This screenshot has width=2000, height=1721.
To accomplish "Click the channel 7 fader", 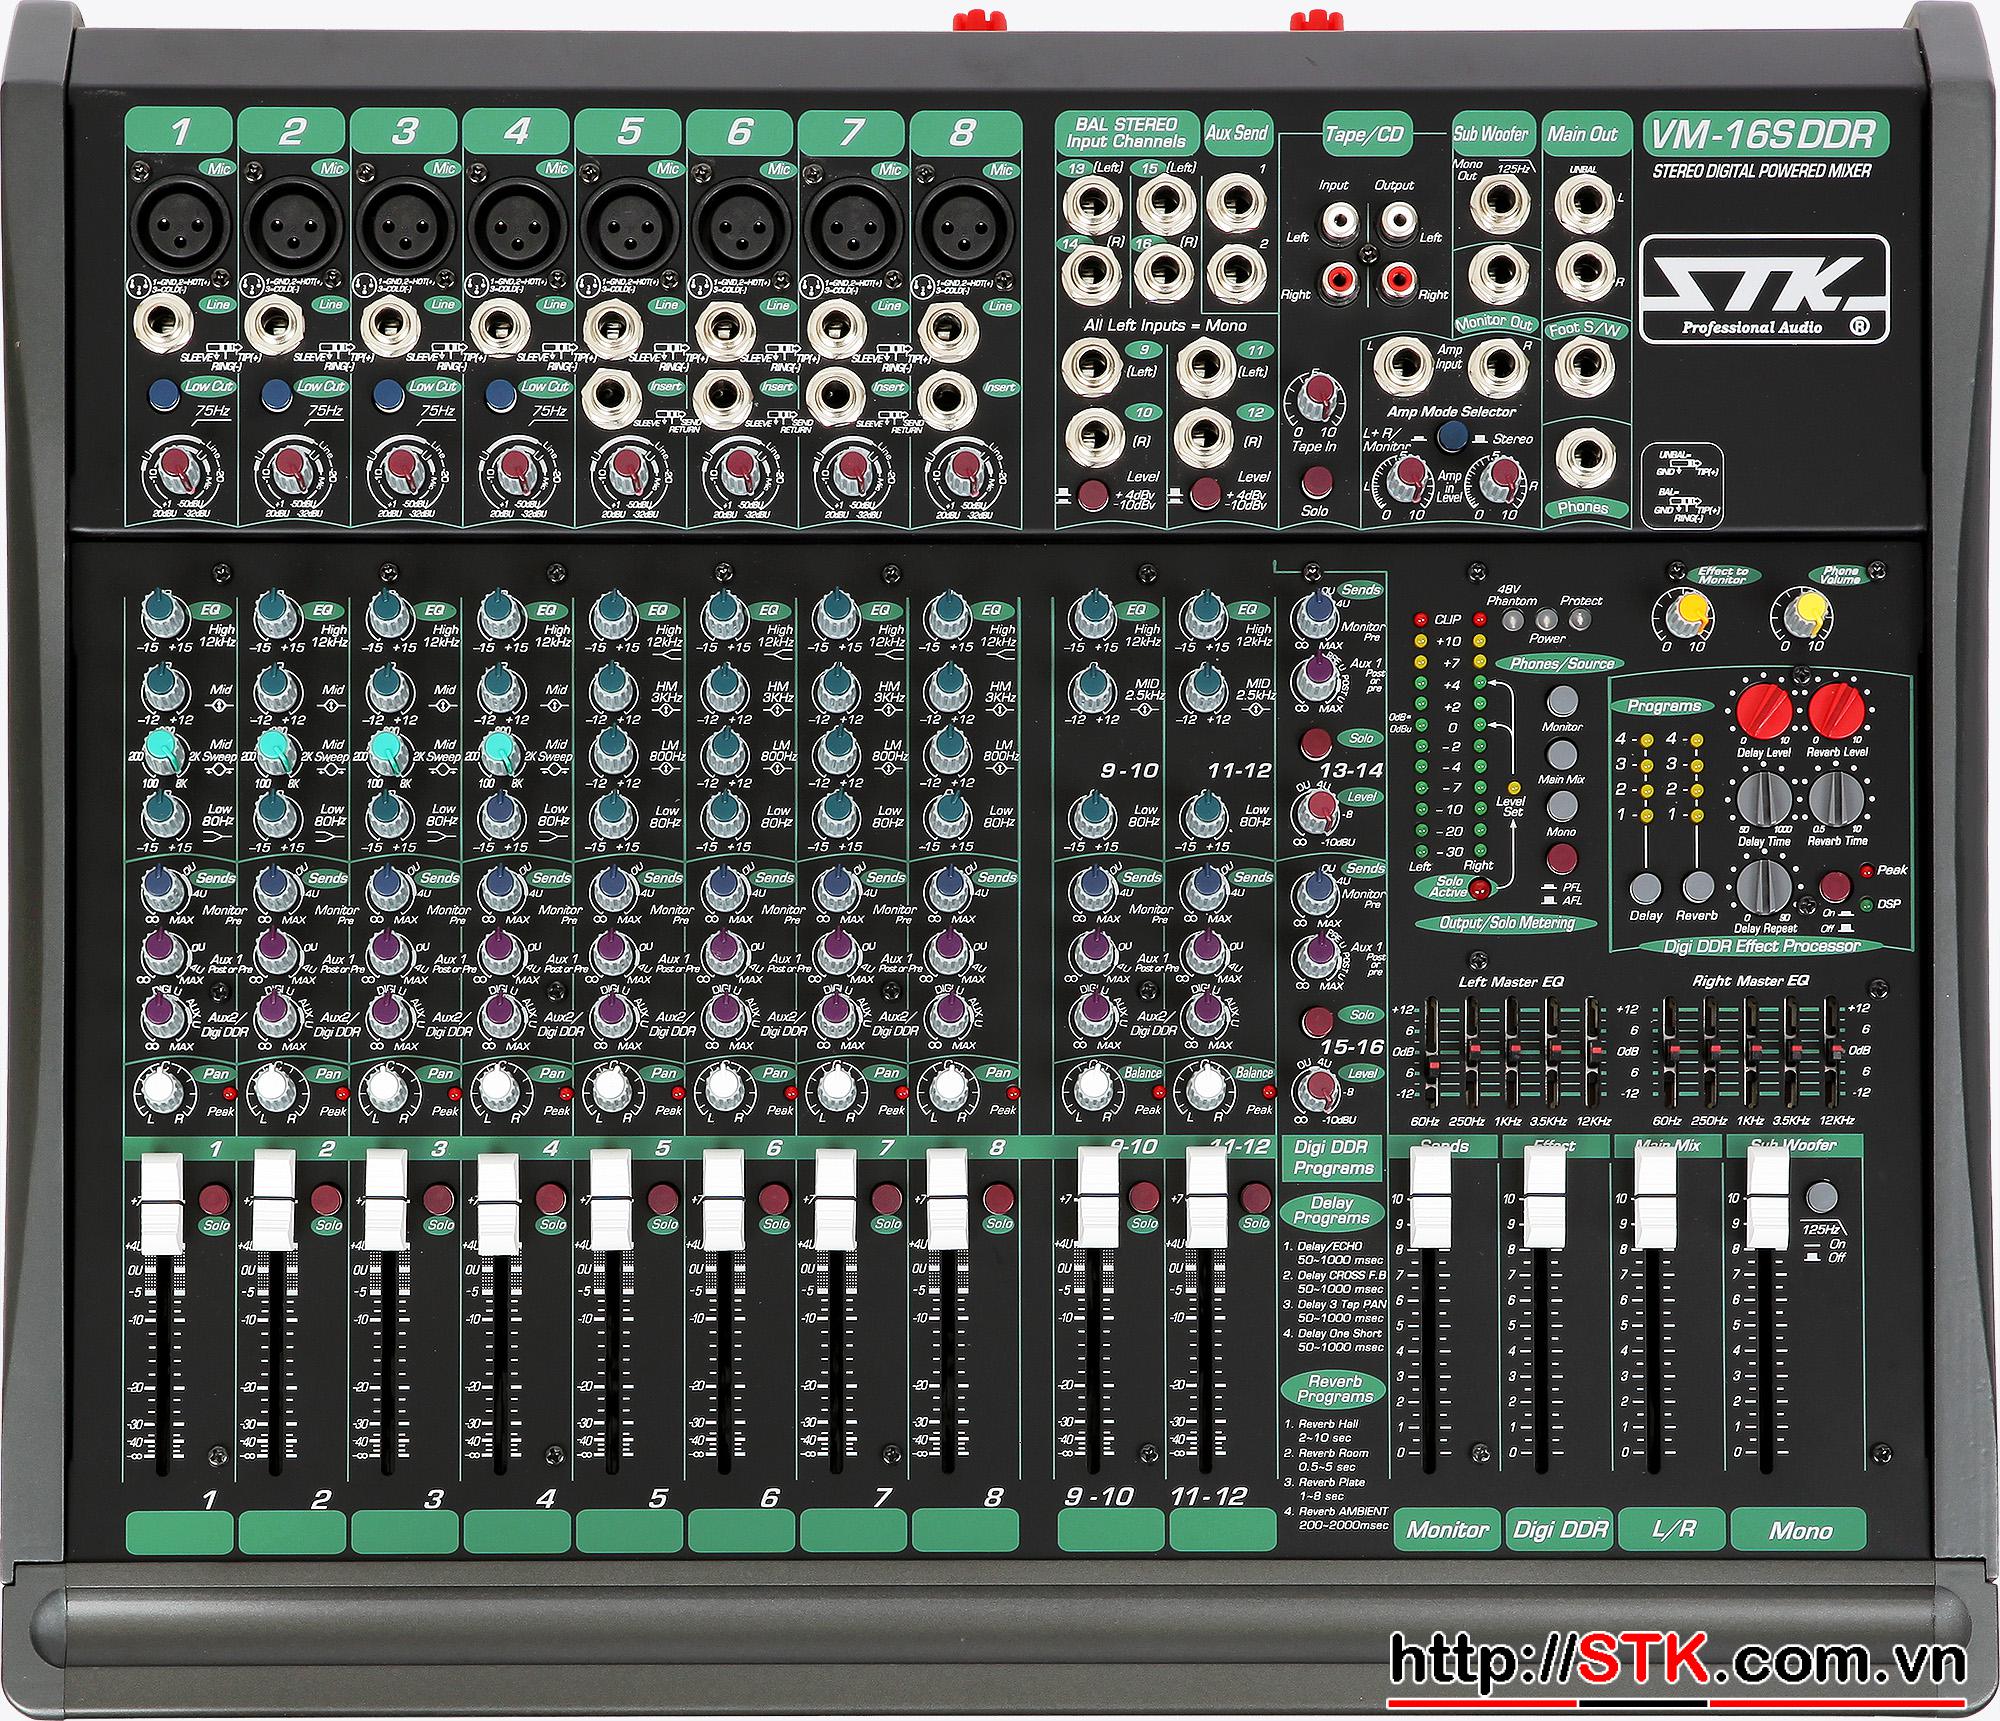I will click(834, 1201).
